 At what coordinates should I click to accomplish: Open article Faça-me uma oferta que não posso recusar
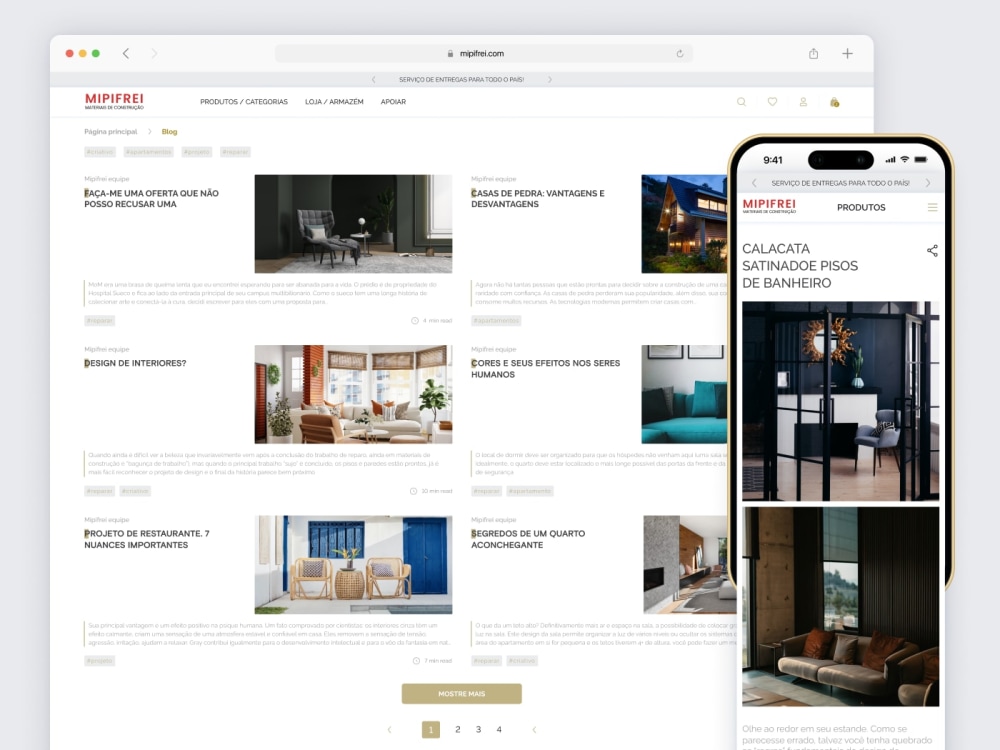click(x=152, y=199)
